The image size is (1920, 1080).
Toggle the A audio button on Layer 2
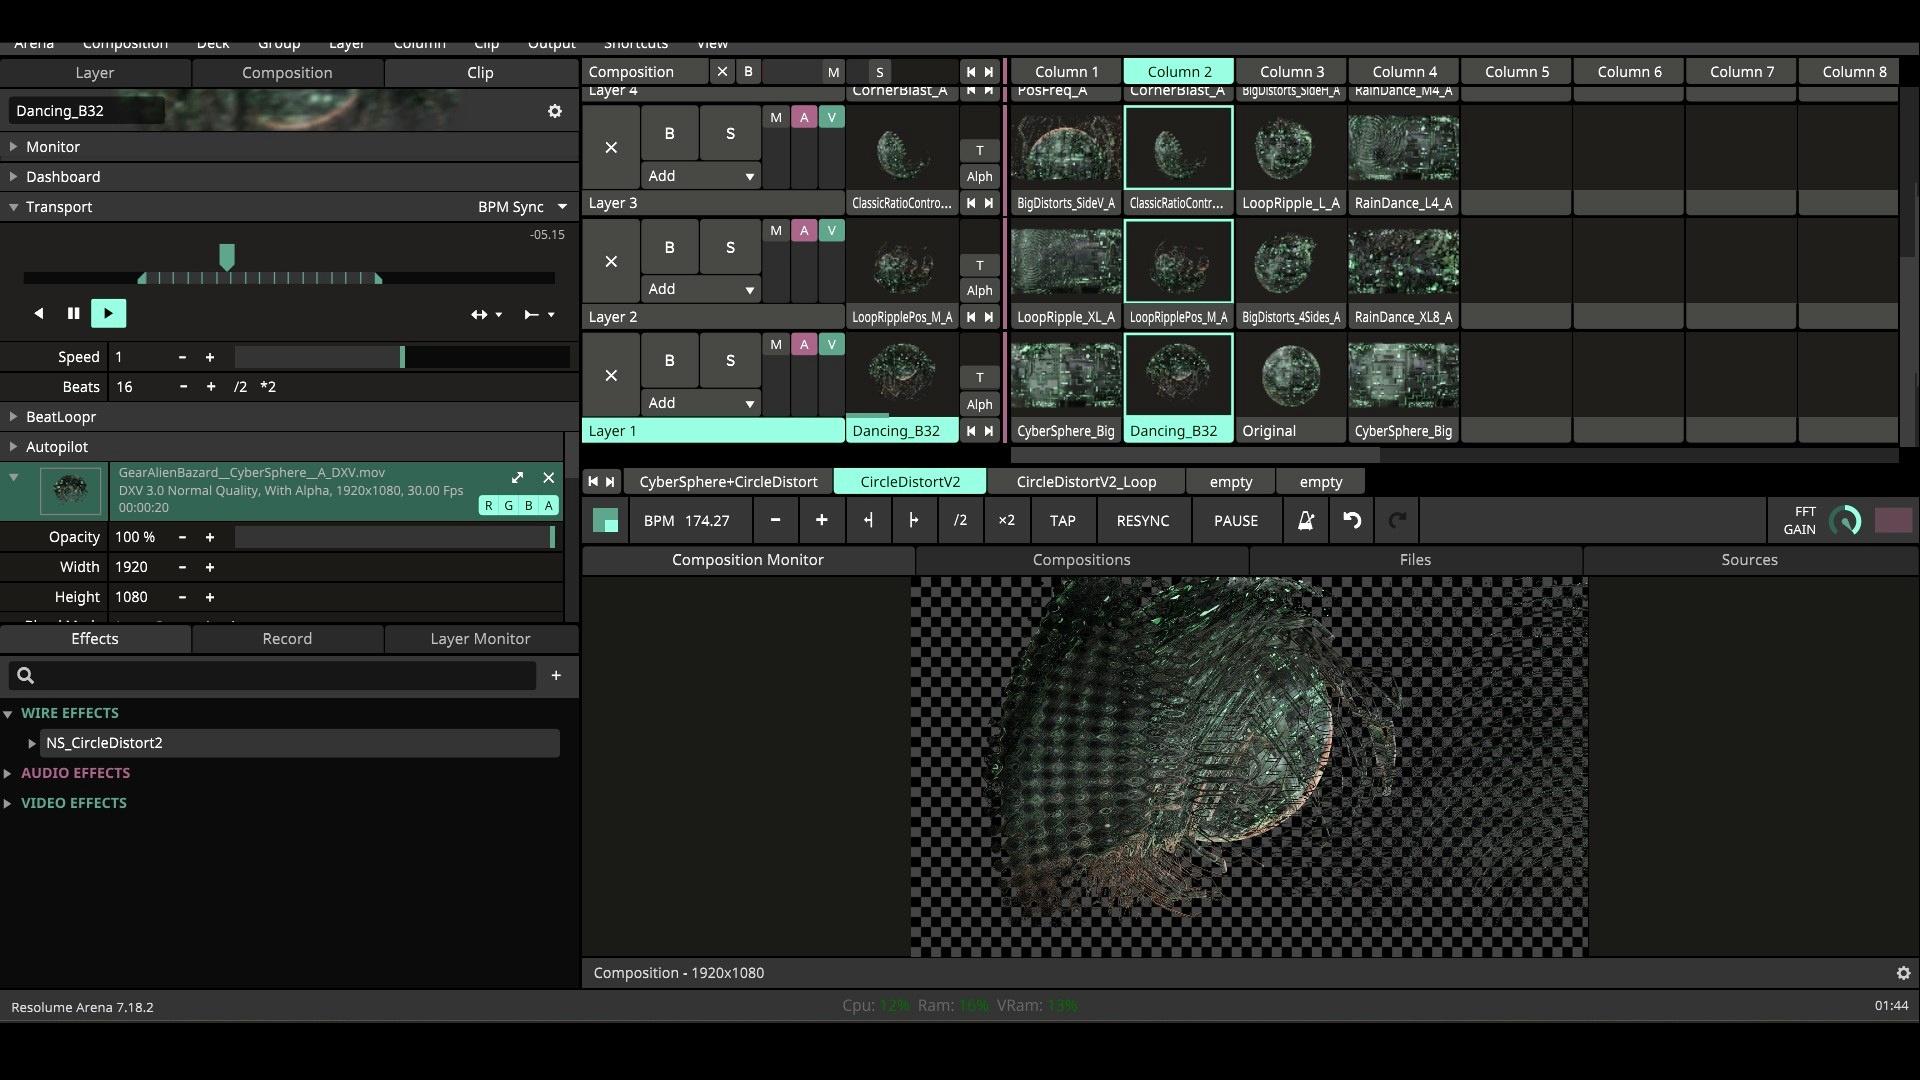804,231
